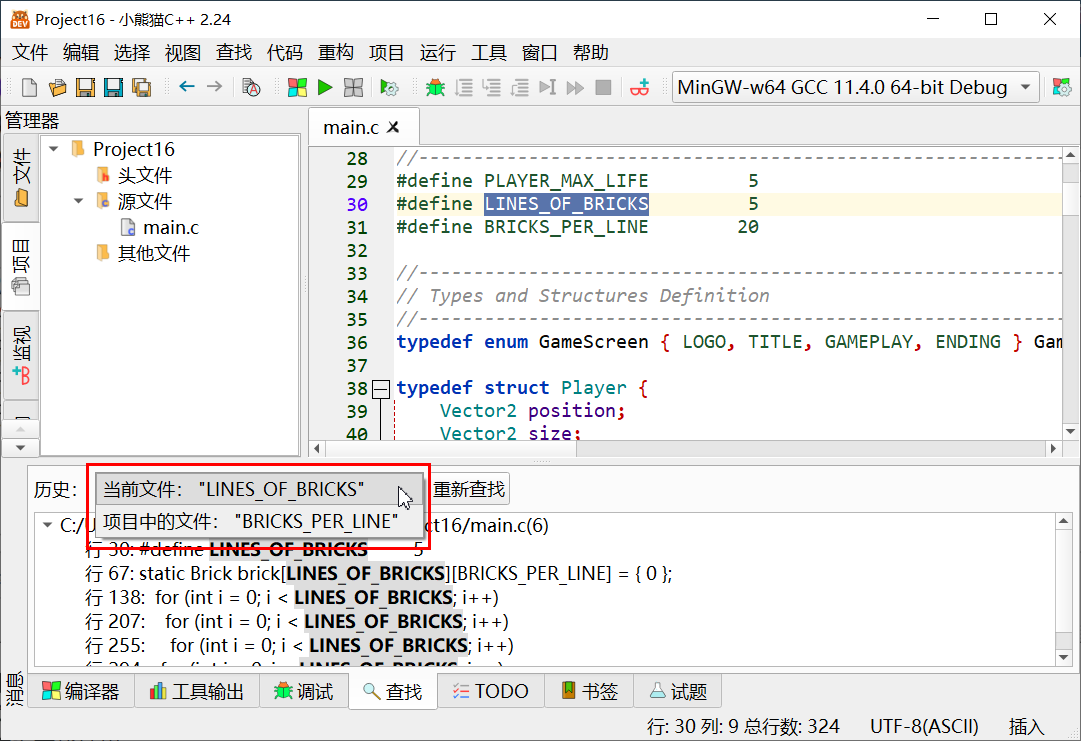Image resolution: width=1081 pixels, height=741 pixels.
Task: Open the 项目 menu in menu bar
Action: tap(387, 52)
